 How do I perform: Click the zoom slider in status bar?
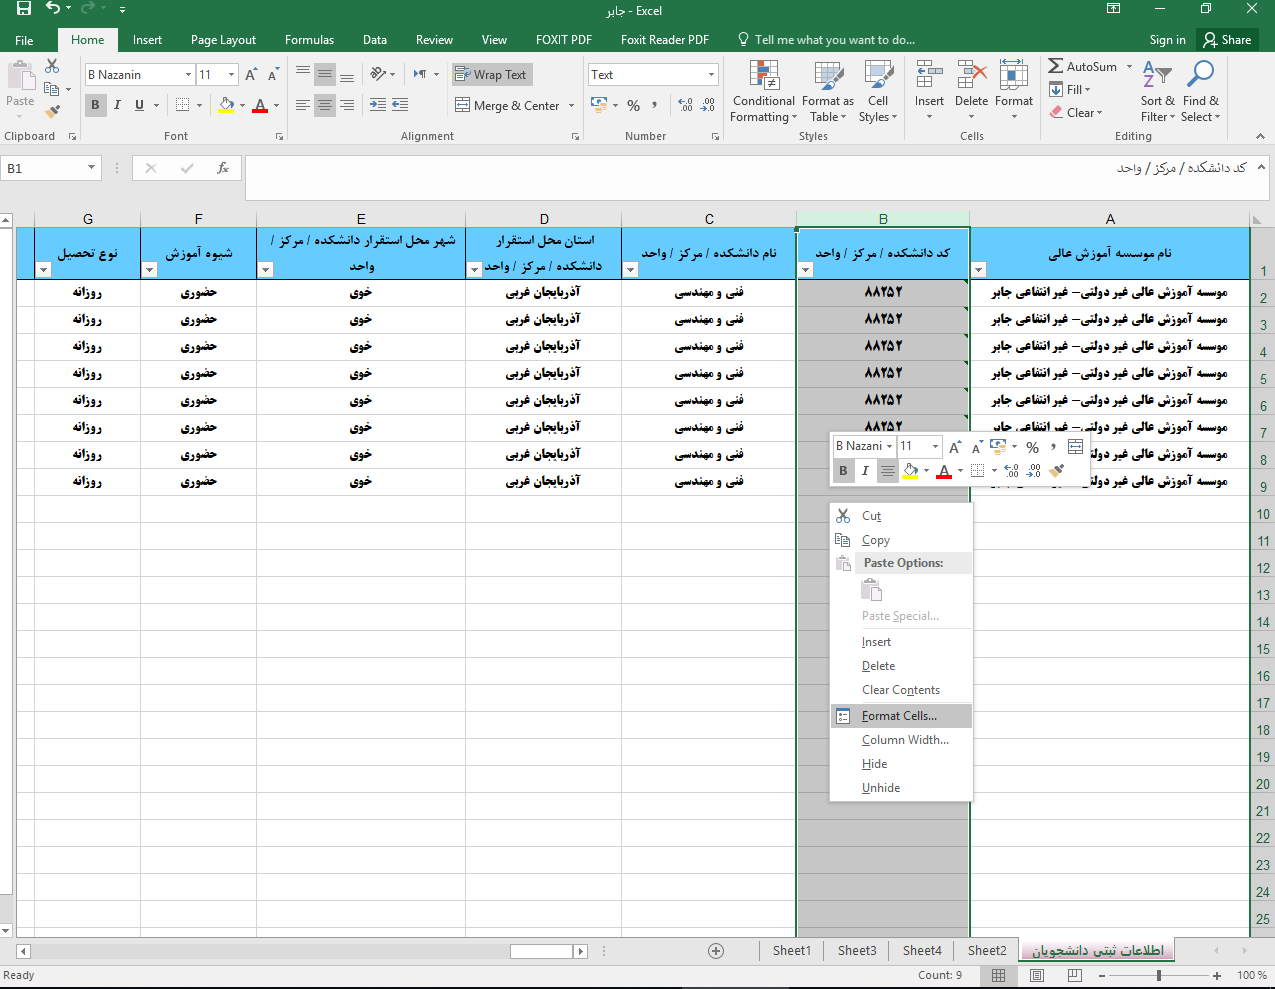click(x=1159, y=975)
